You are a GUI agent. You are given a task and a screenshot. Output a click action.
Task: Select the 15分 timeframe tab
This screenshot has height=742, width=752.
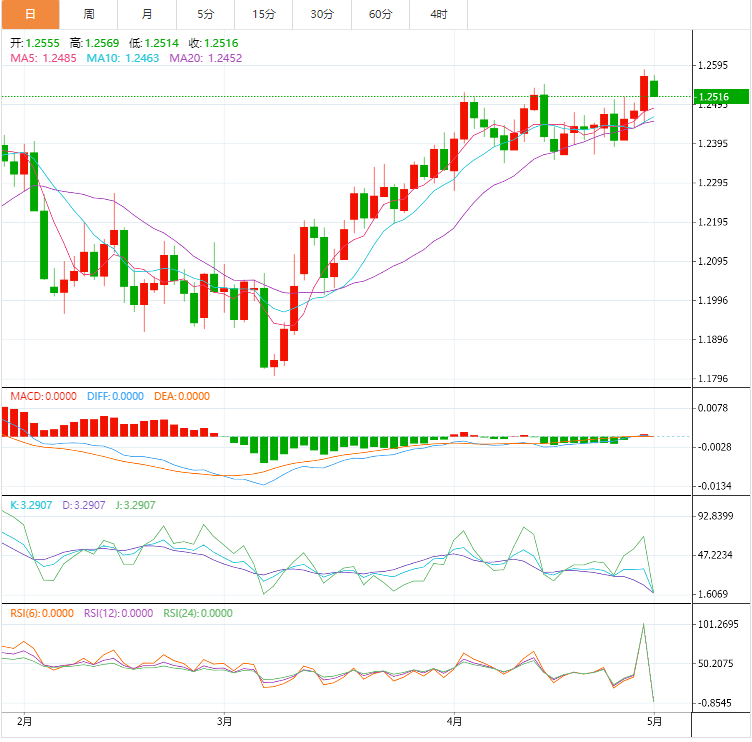tap(264, 14)
